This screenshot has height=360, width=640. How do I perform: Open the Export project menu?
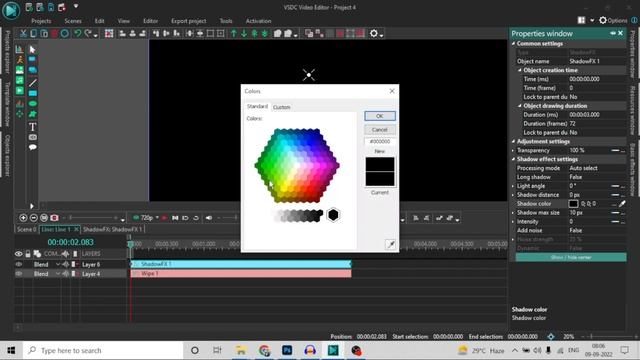click(x=189, y=21)
